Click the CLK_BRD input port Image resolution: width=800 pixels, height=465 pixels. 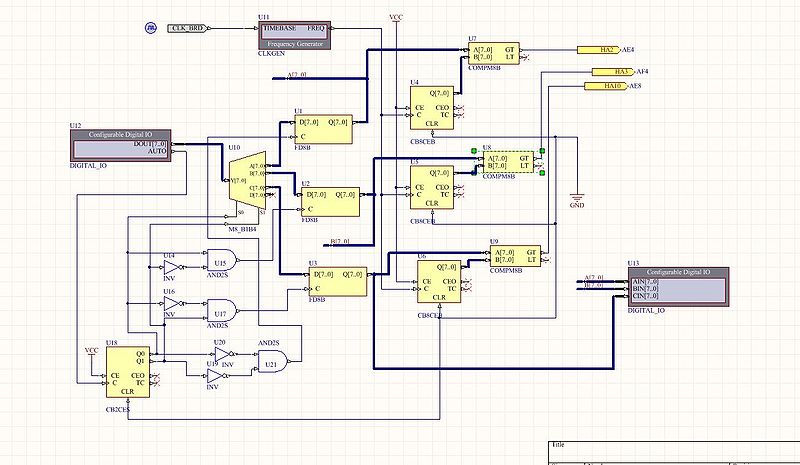click(186, 29)
